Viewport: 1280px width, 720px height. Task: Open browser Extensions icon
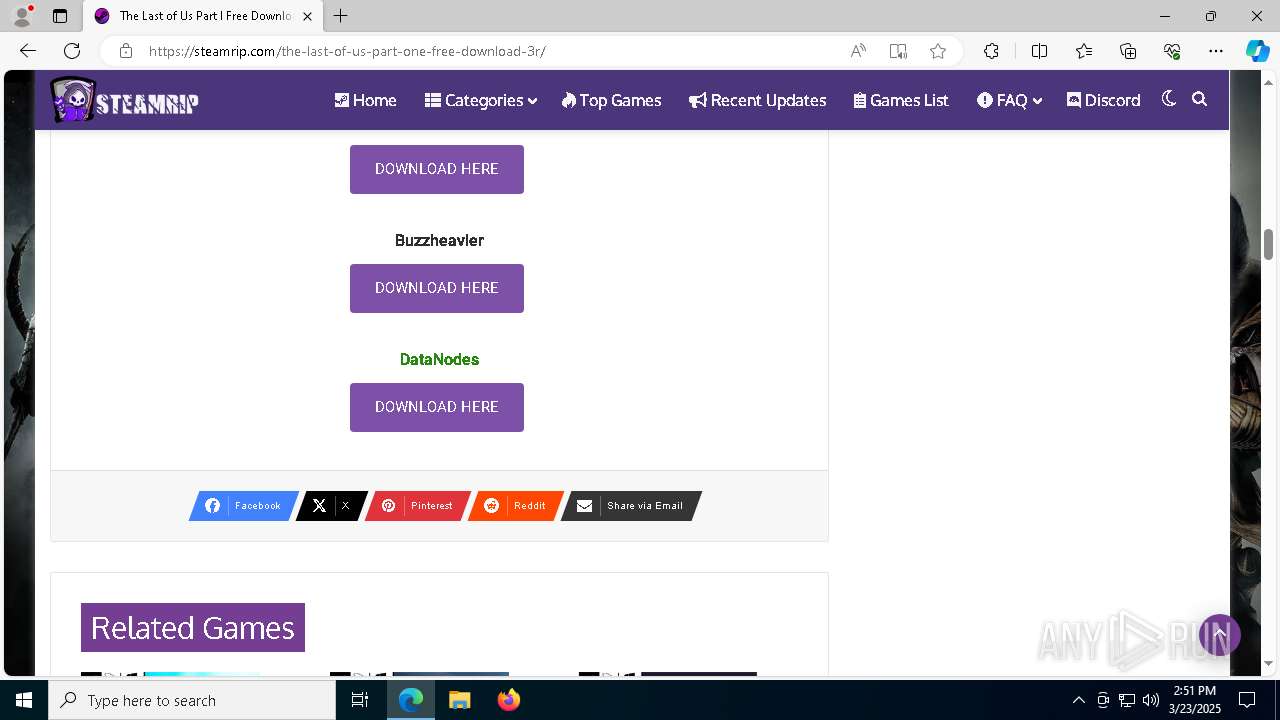991,51
